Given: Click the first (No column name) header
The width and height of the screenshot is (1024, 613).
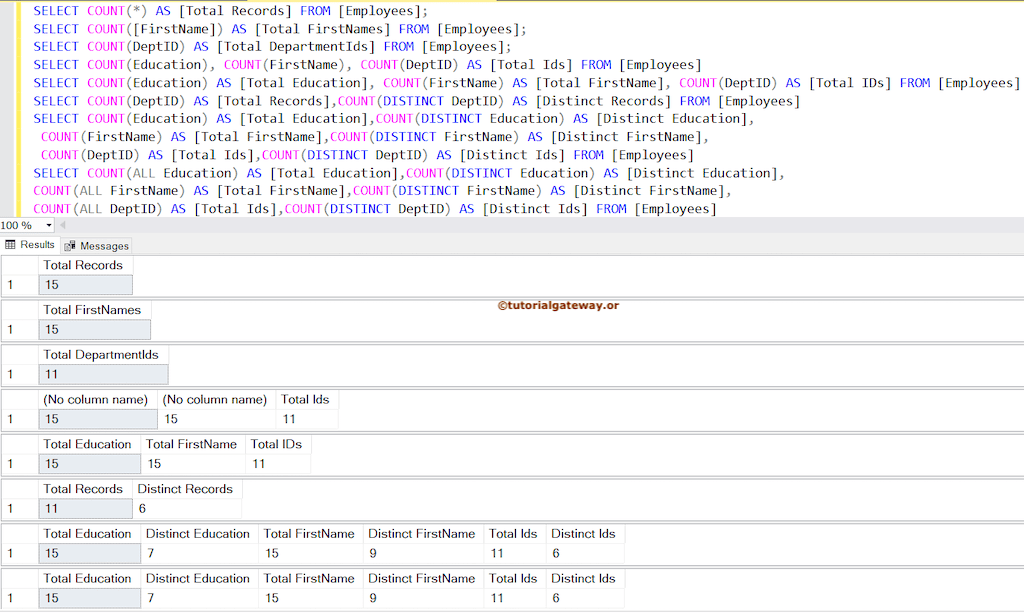Looking at the screenshot, I should [x=95, y=399].
